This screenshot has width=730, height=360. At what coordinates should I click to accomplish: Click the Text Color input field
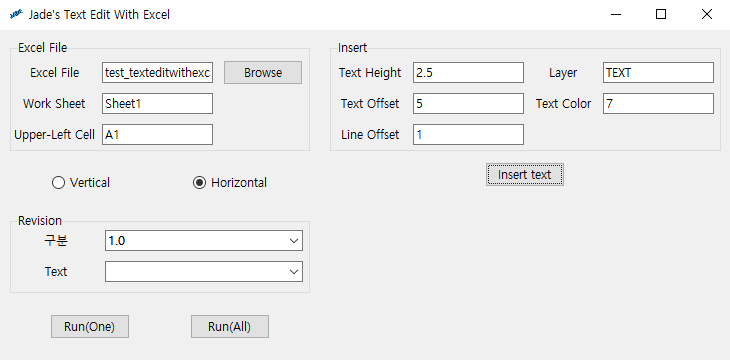click(658, 103)
